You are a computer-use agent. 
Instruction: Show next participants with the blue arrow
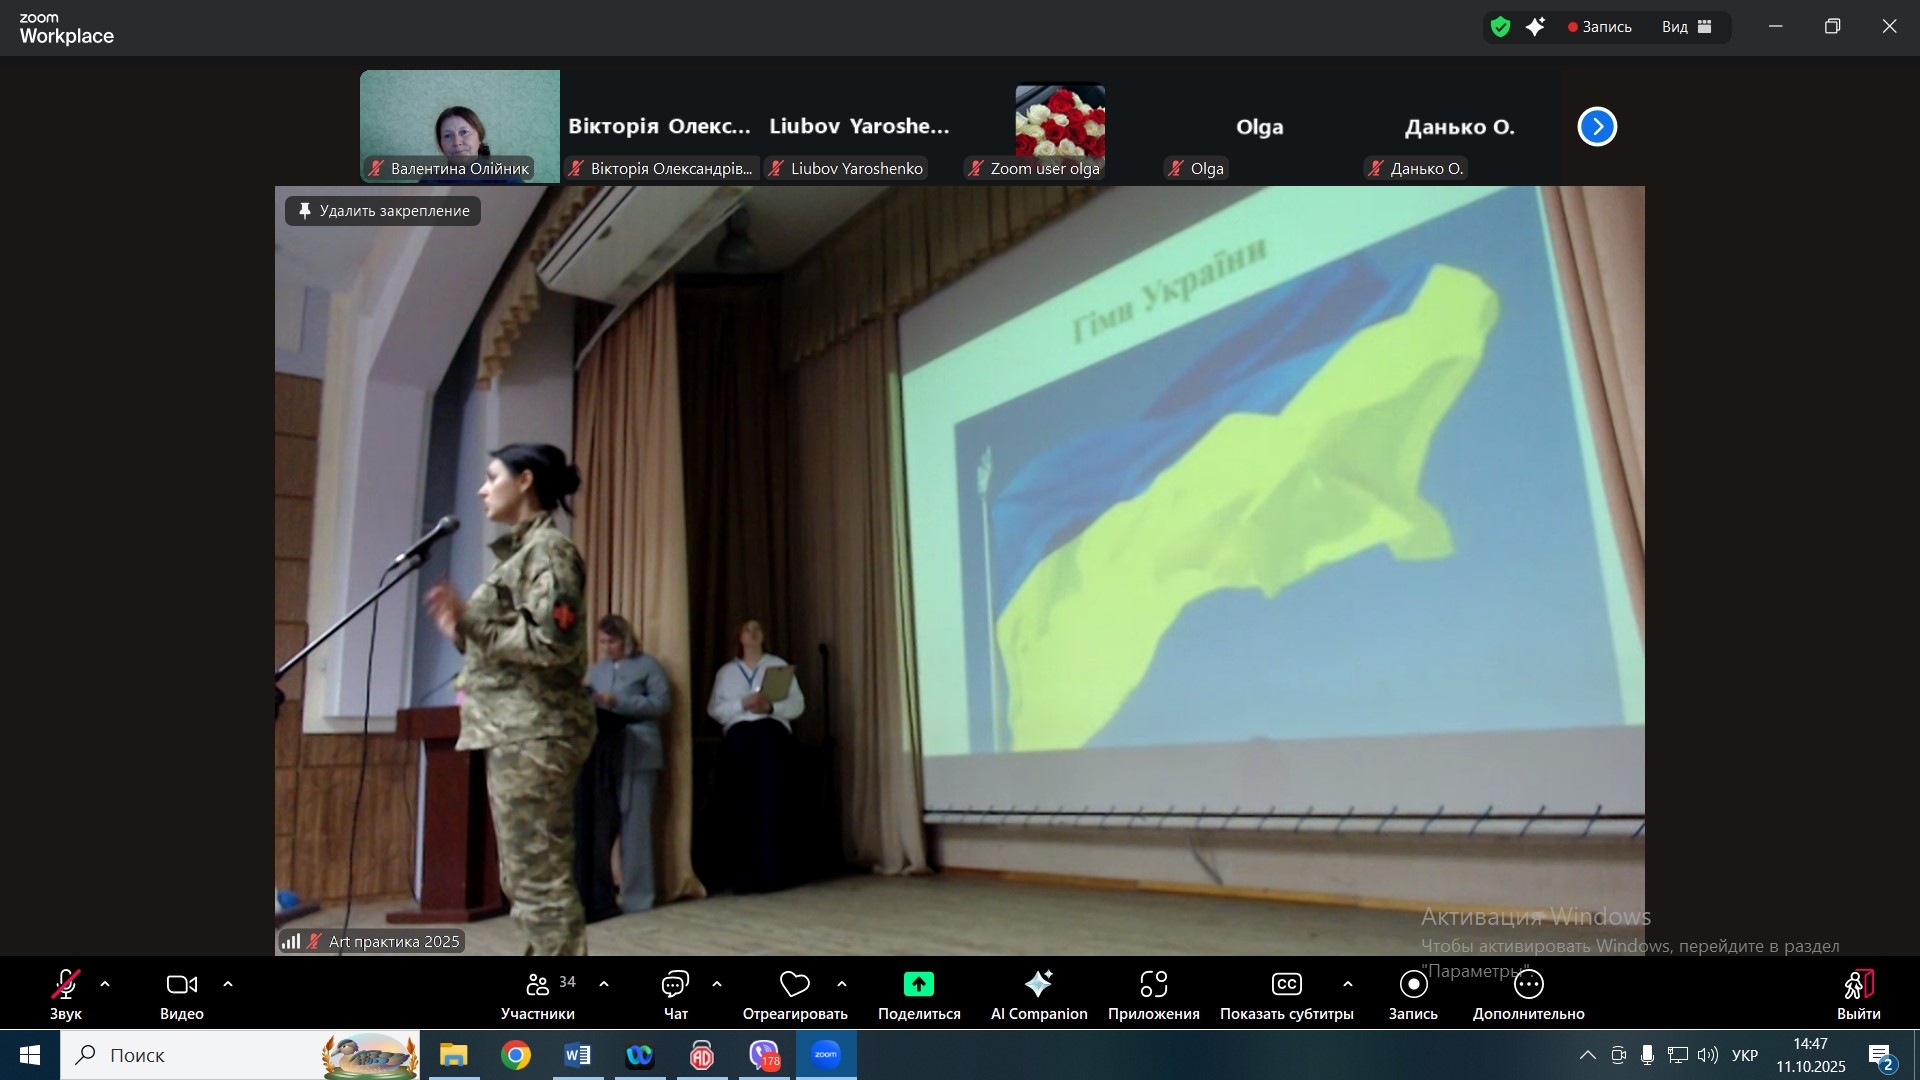(x=1597, y=127)
